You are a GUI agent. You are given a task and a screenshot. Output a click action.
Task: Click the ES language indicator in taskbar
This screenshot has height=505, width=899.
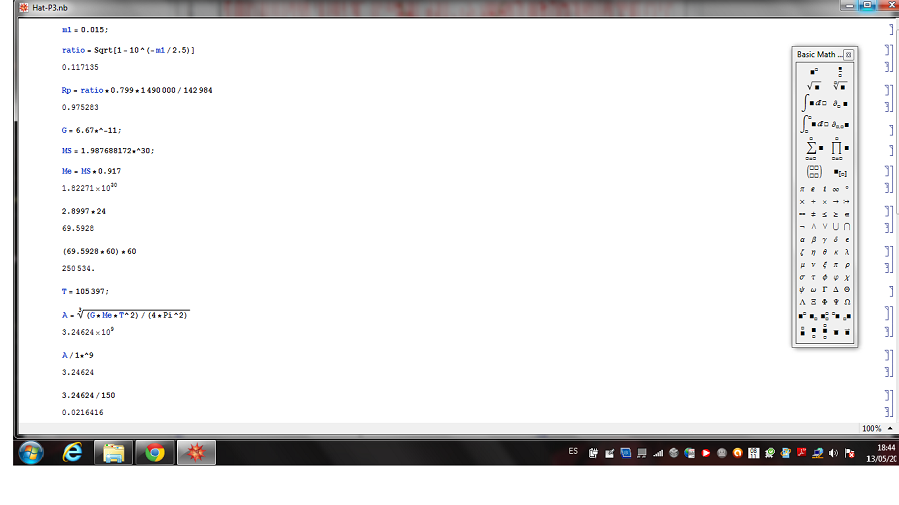tap(573, 452)
